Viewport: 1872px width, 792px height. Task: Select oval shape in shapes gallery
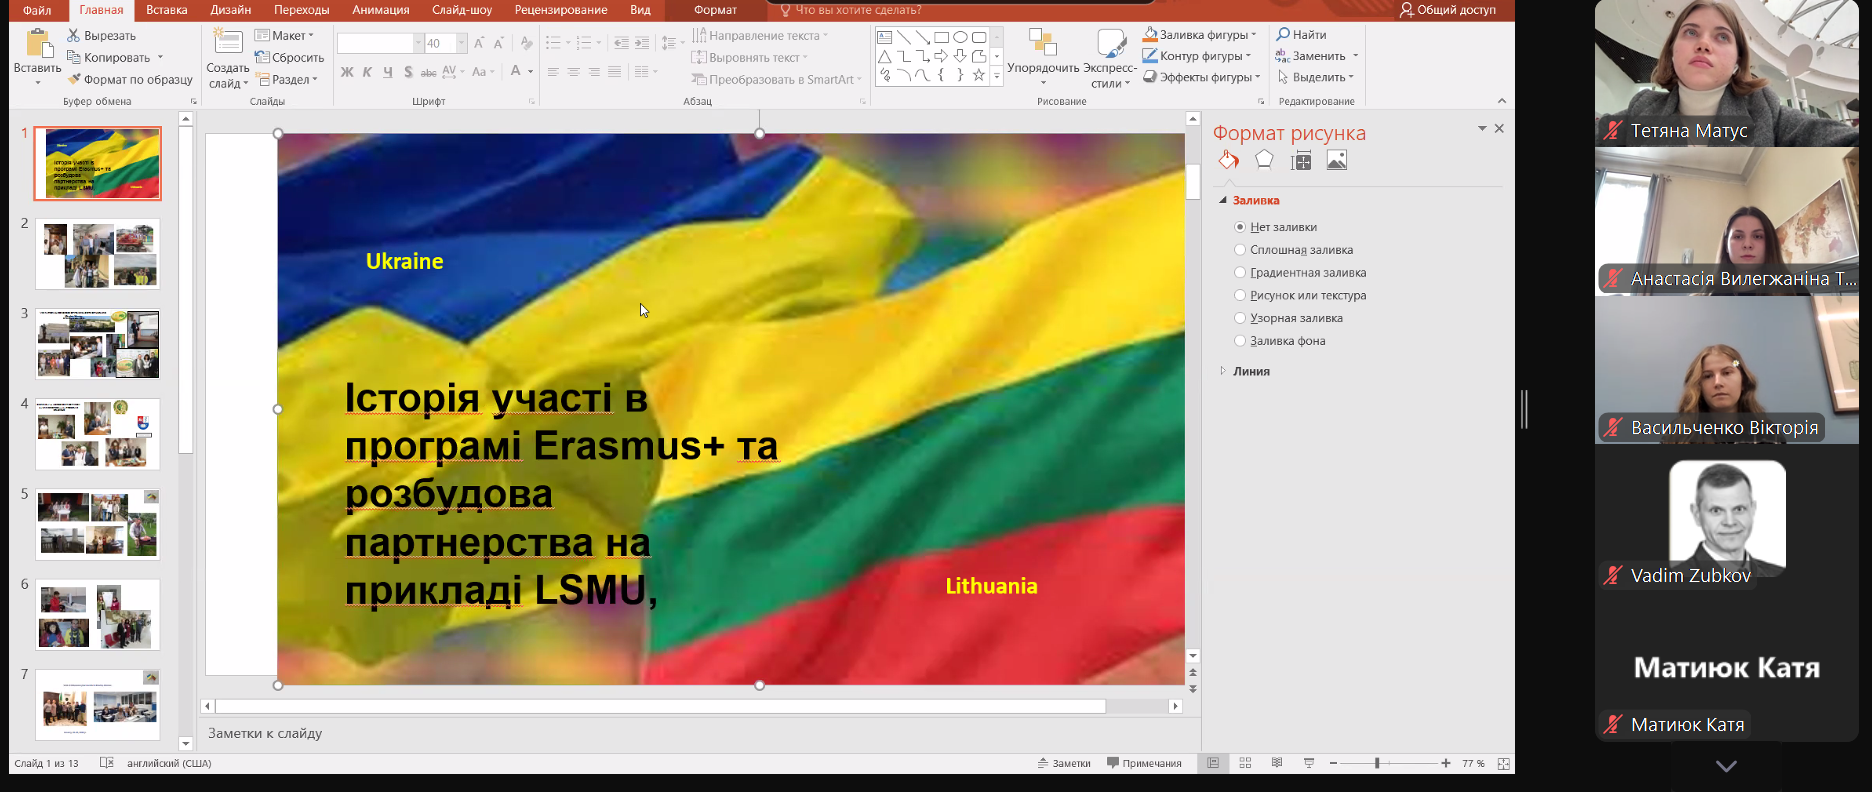point(960,37)
